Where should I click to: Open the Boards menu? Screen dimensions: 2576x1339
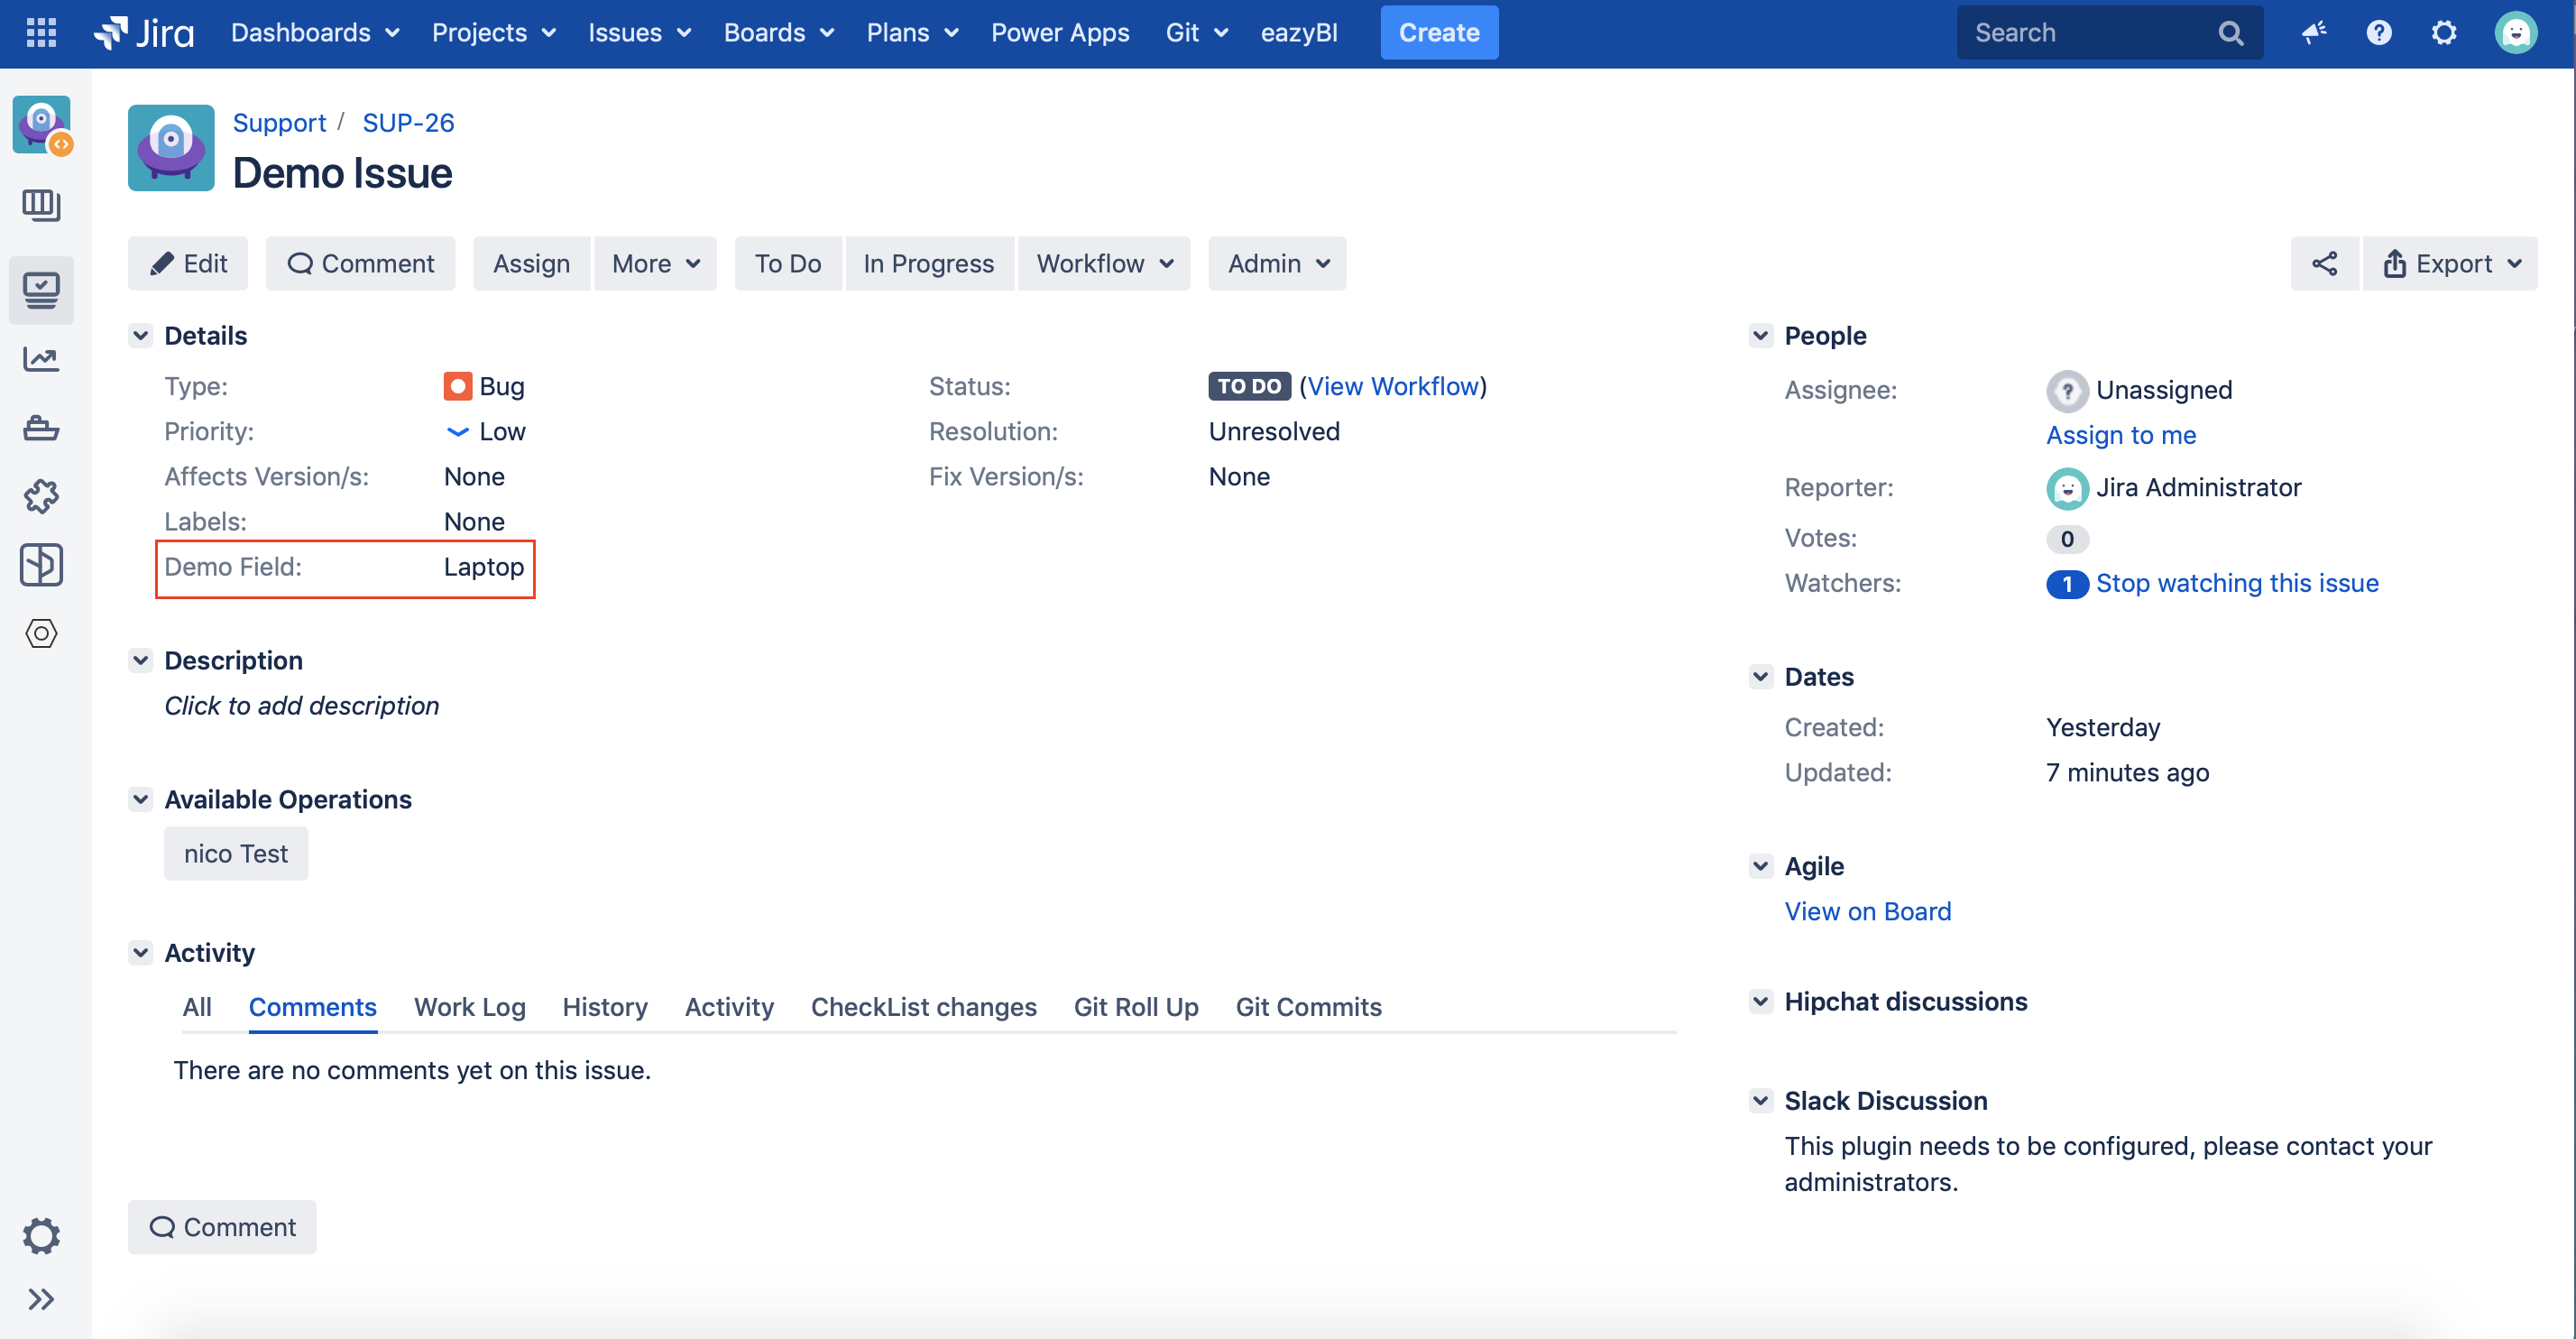tap(778, 33)
